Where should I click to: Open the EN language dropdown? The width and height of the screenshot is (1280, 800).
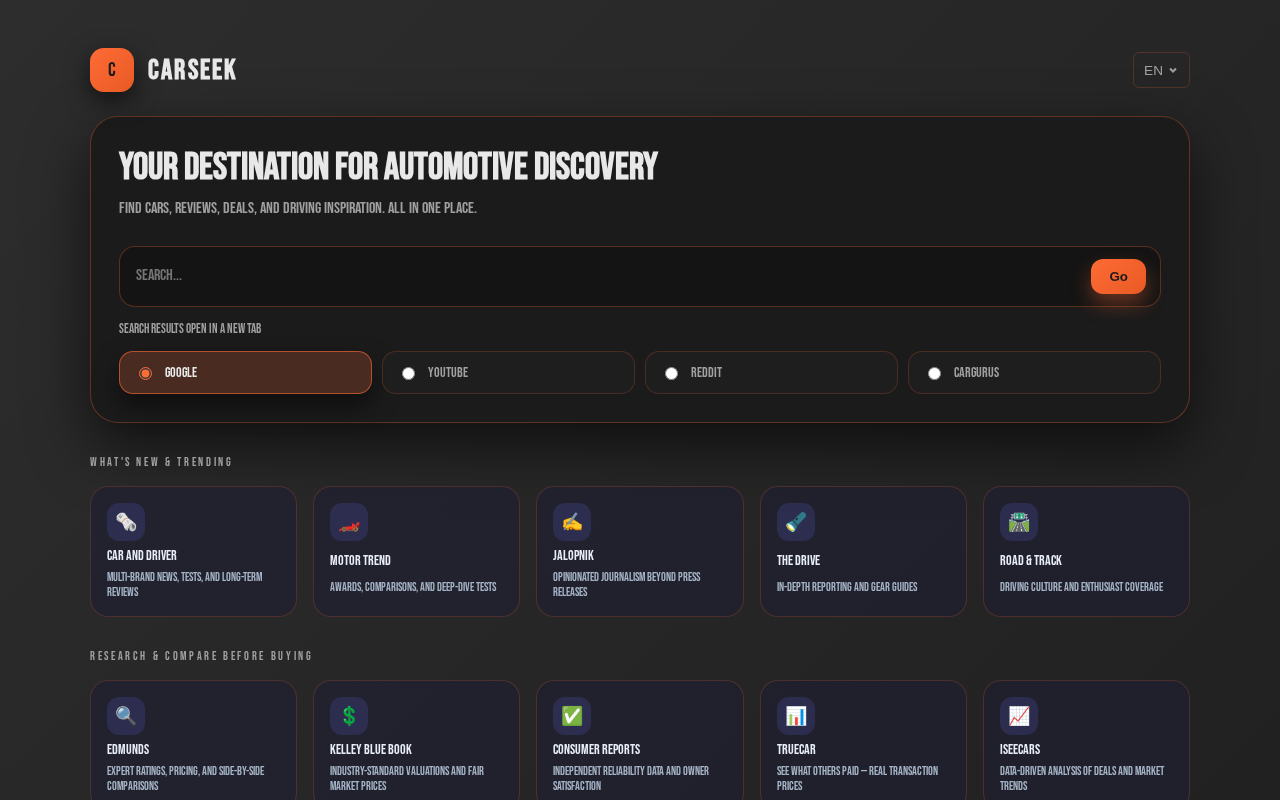tap(1161, 70)
